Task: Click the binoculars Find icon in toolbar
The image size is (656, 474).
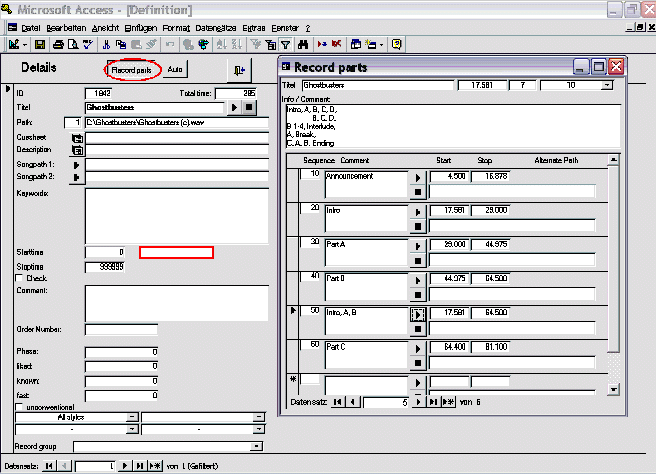Action: coord(219,44)
